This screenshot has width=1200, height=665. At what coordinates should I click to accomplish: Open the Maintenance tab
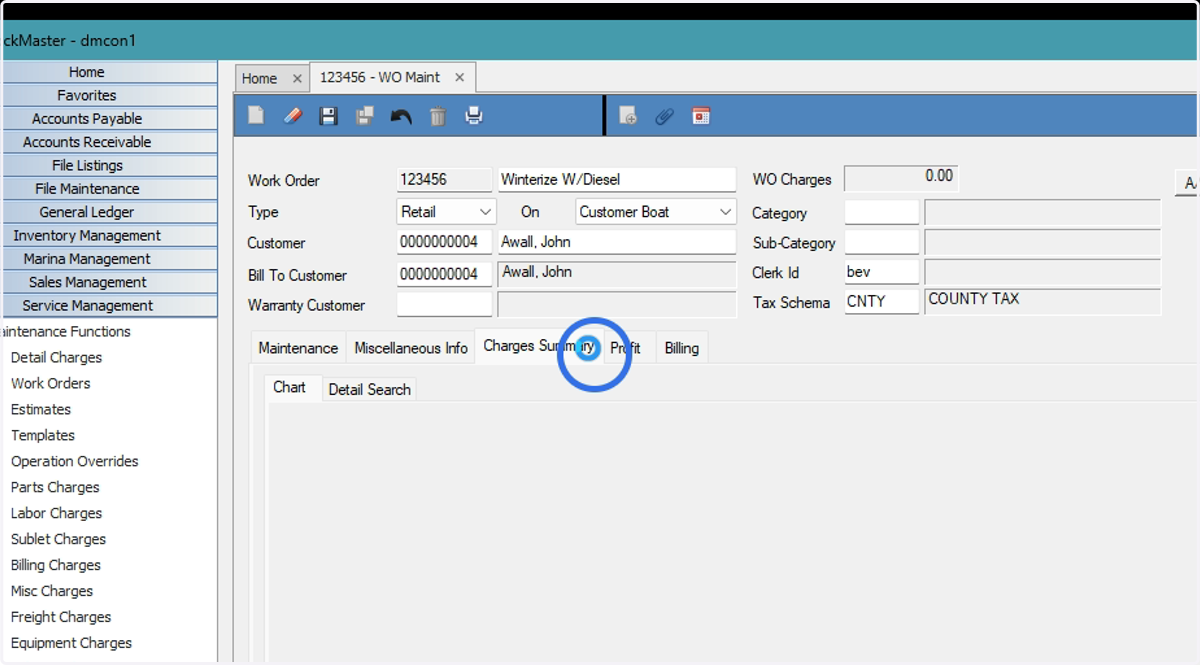[298, 348]
